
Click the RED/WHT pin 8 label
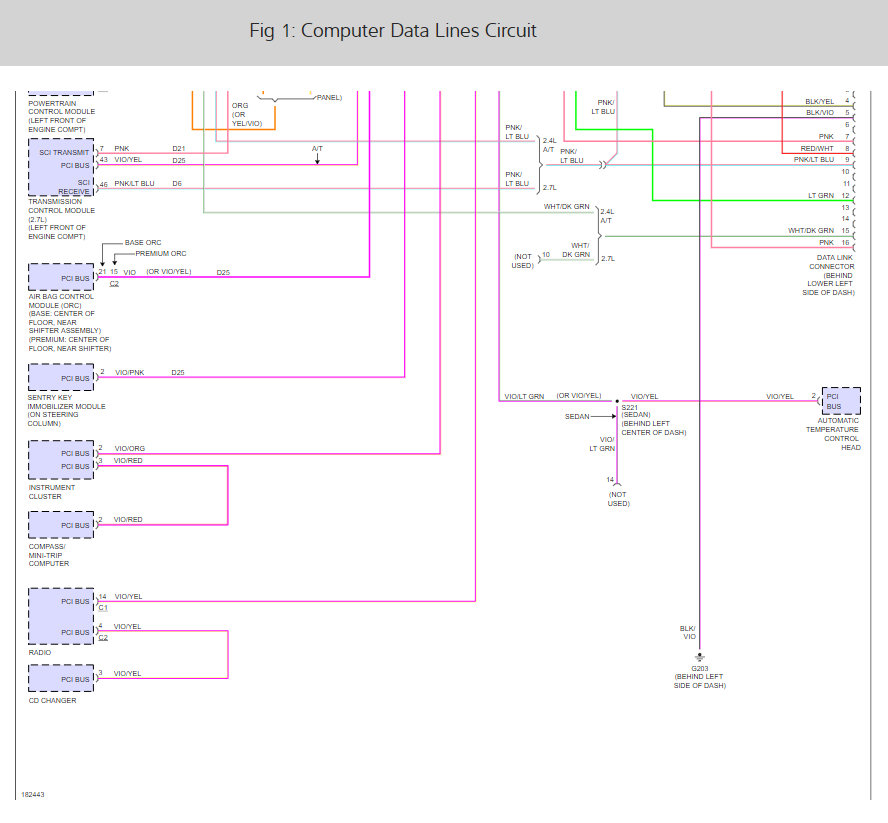[x=825, y=148]
